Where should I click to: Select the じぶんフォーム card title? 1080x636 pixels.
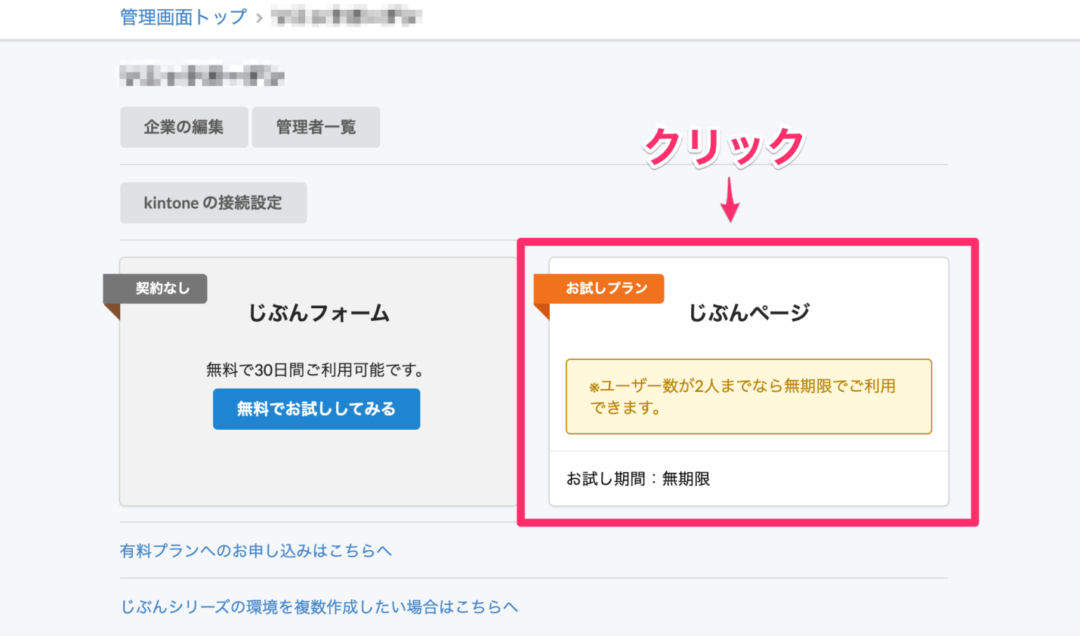tap(318, 313)
